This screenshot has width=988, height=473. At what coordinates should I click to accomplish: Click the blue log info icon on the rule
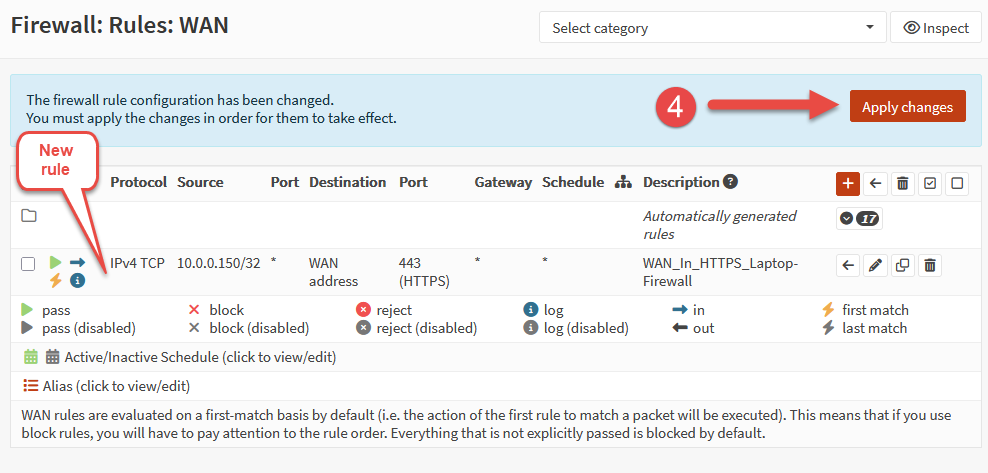[77, 281]
